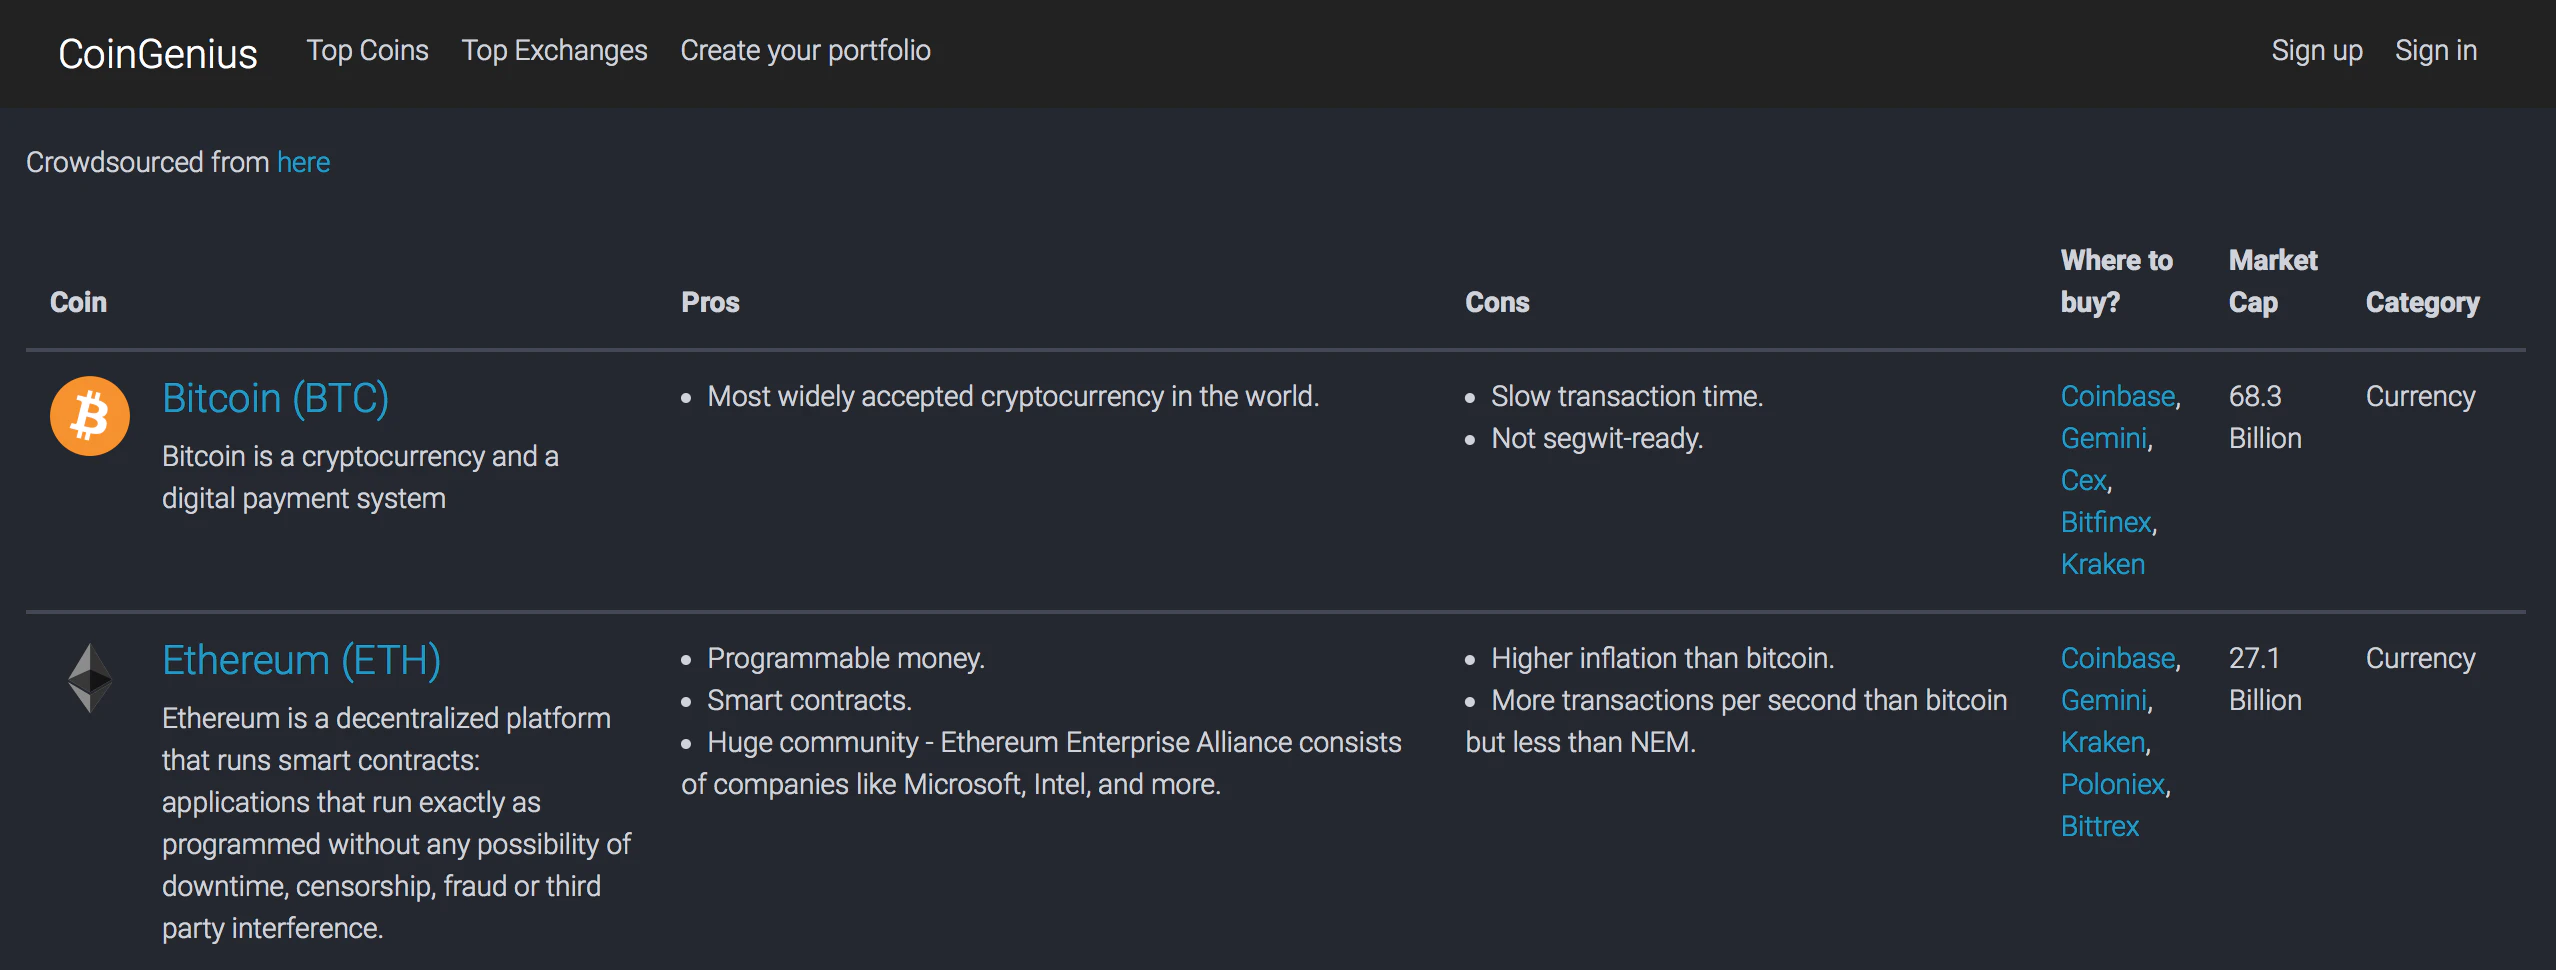Open Gemini exchange in Bitcoin row

(x=2103, y=438)
